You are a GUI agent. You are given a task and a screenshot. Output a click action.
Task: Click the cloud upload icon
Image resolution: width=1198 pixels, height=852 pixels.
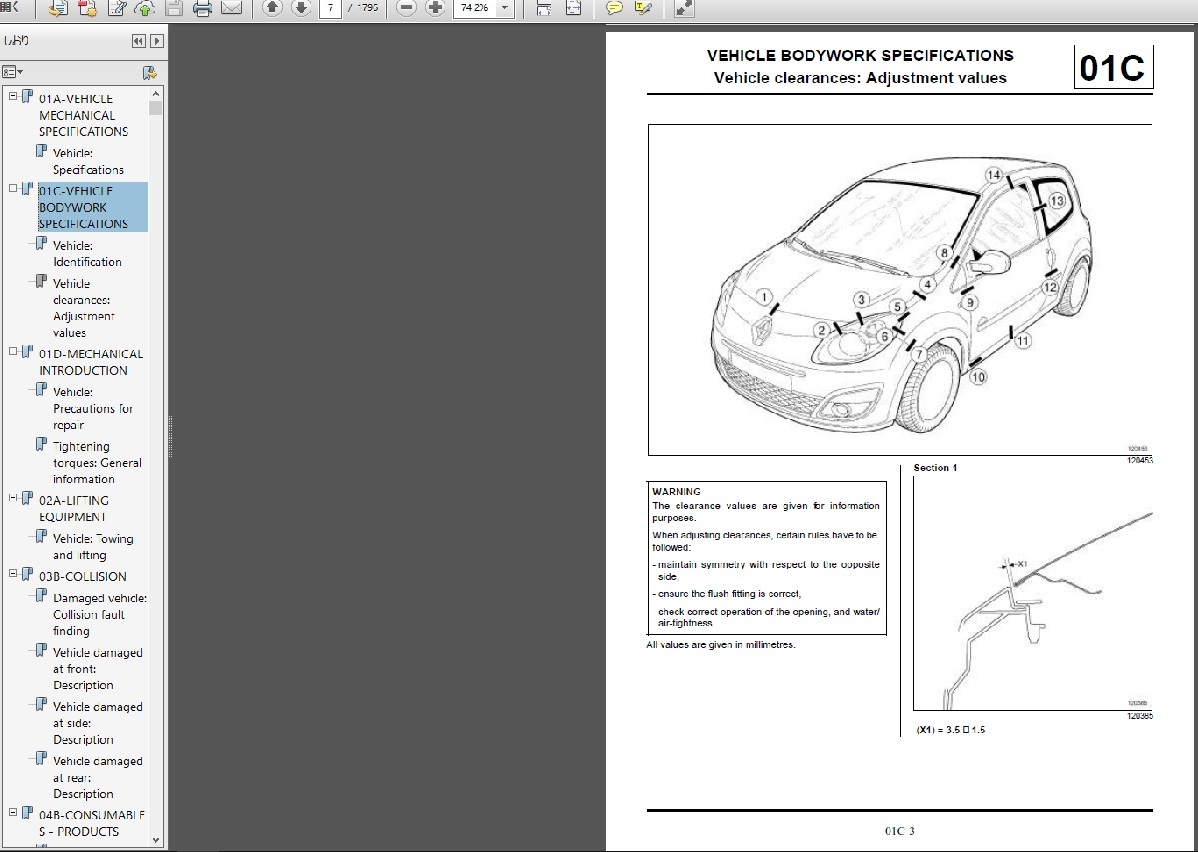tap(144, 8)
